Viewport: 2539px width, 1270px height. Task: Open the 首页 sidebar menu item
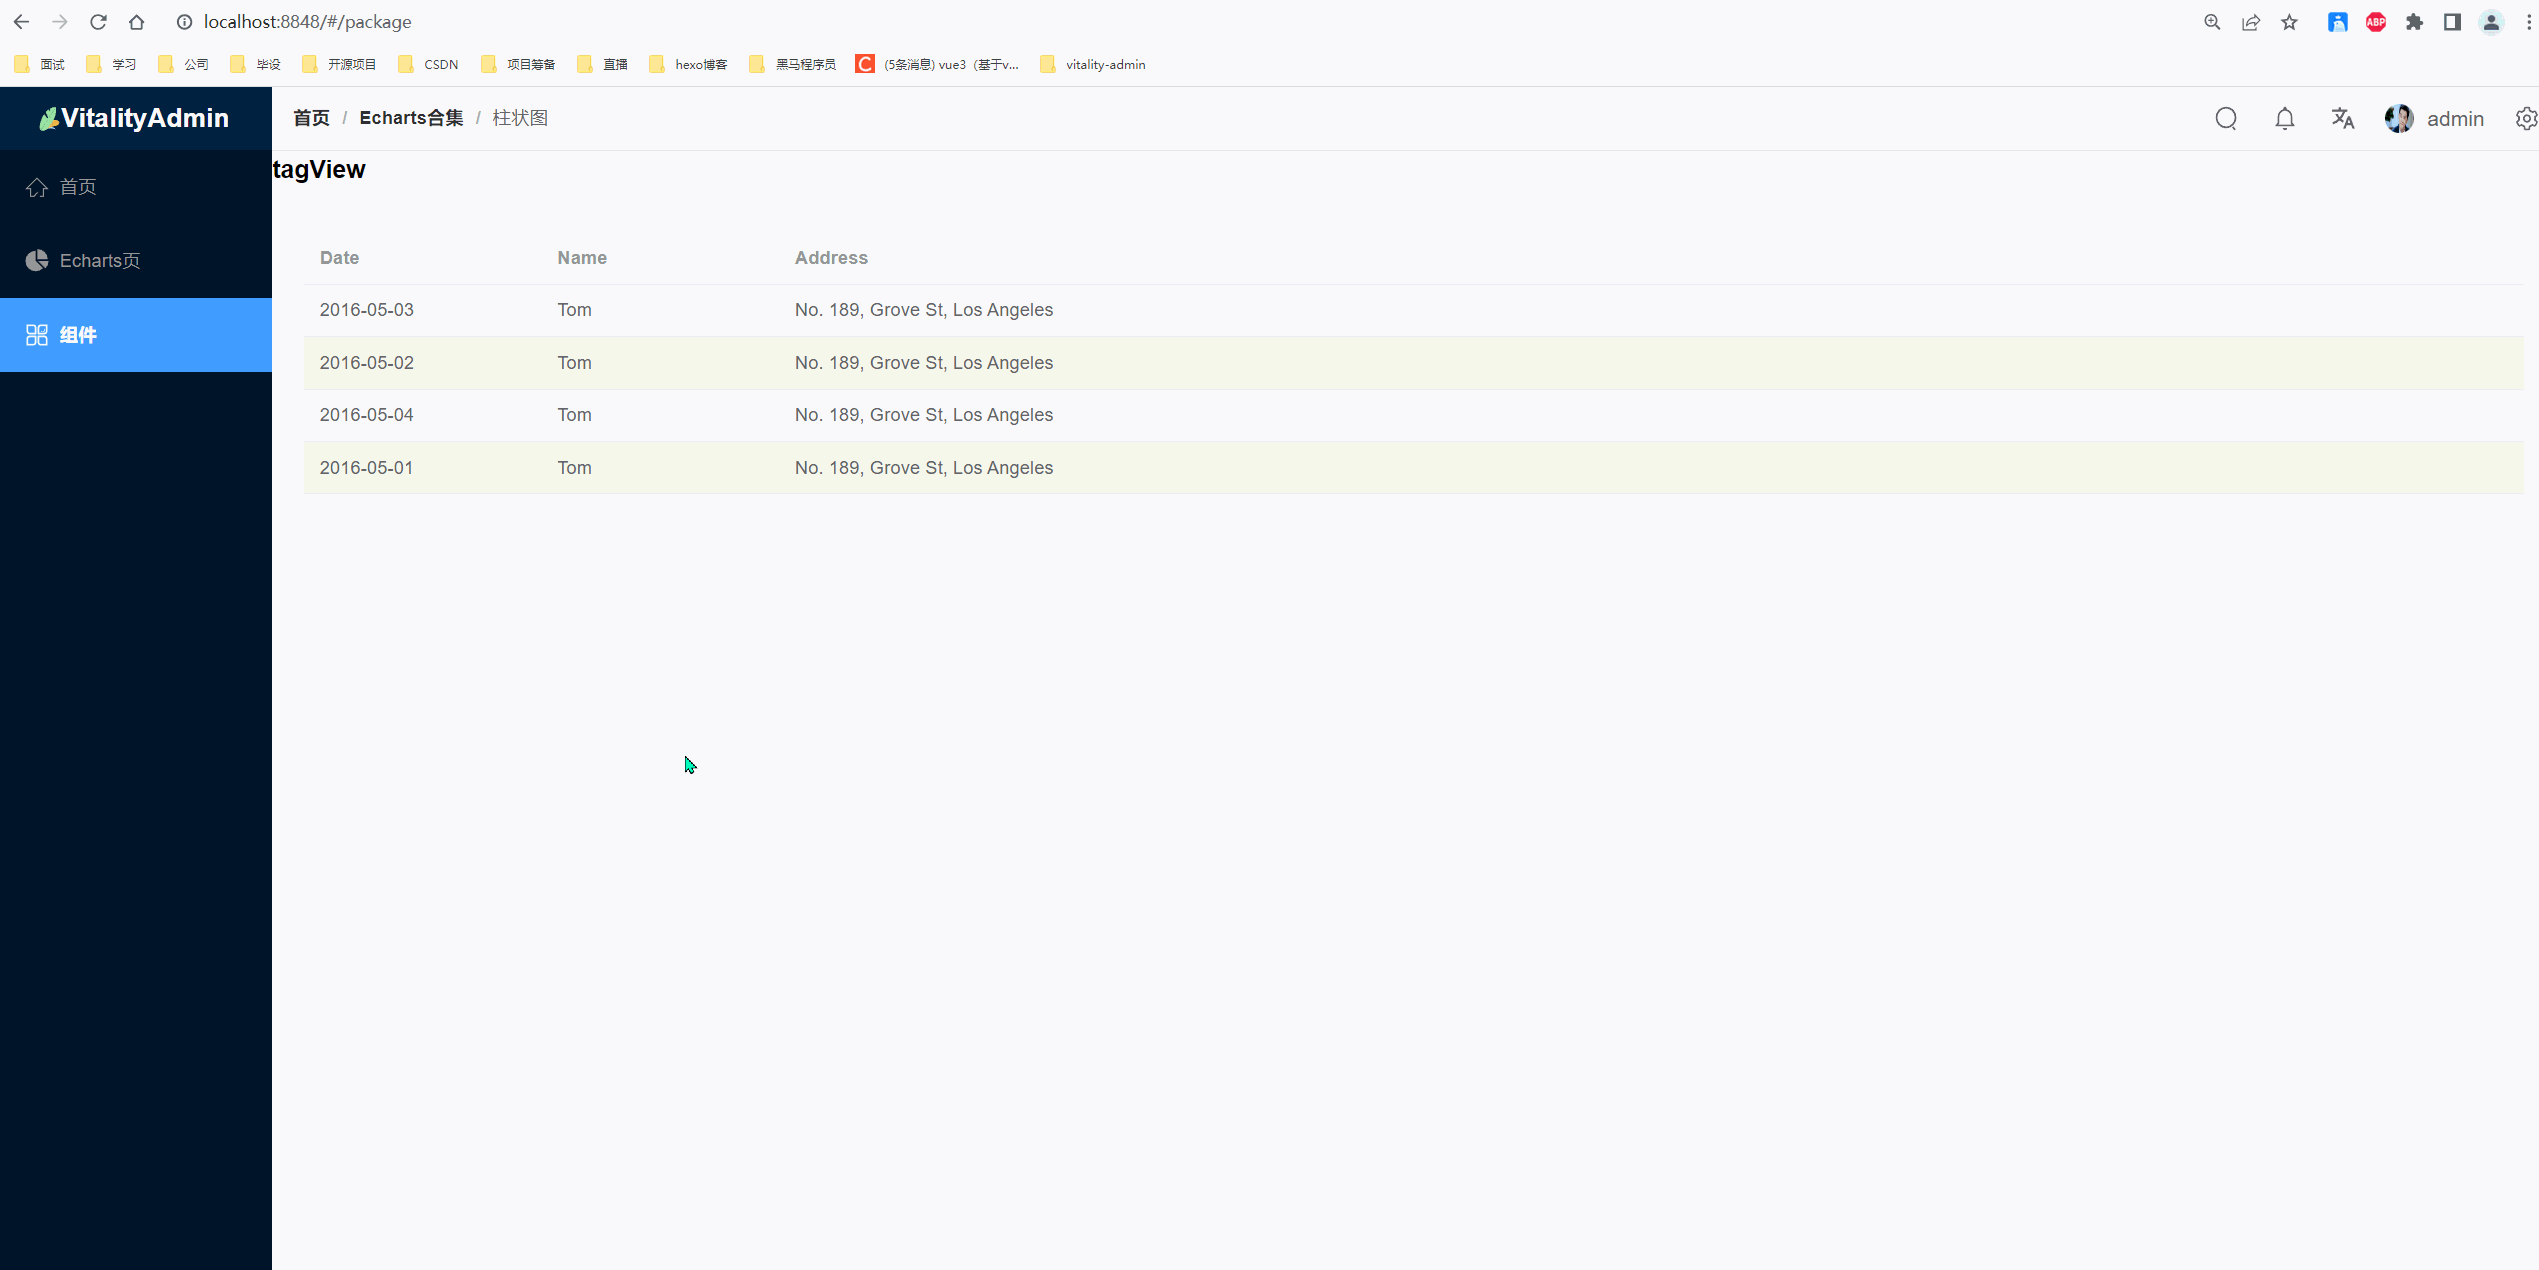78,187
